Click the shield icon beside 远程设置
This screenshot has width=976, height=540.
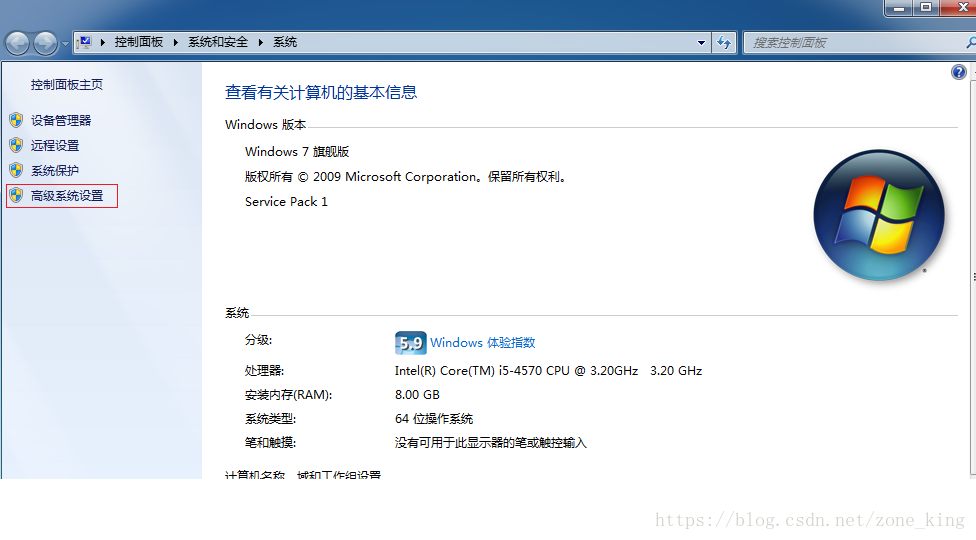(16, 145)
